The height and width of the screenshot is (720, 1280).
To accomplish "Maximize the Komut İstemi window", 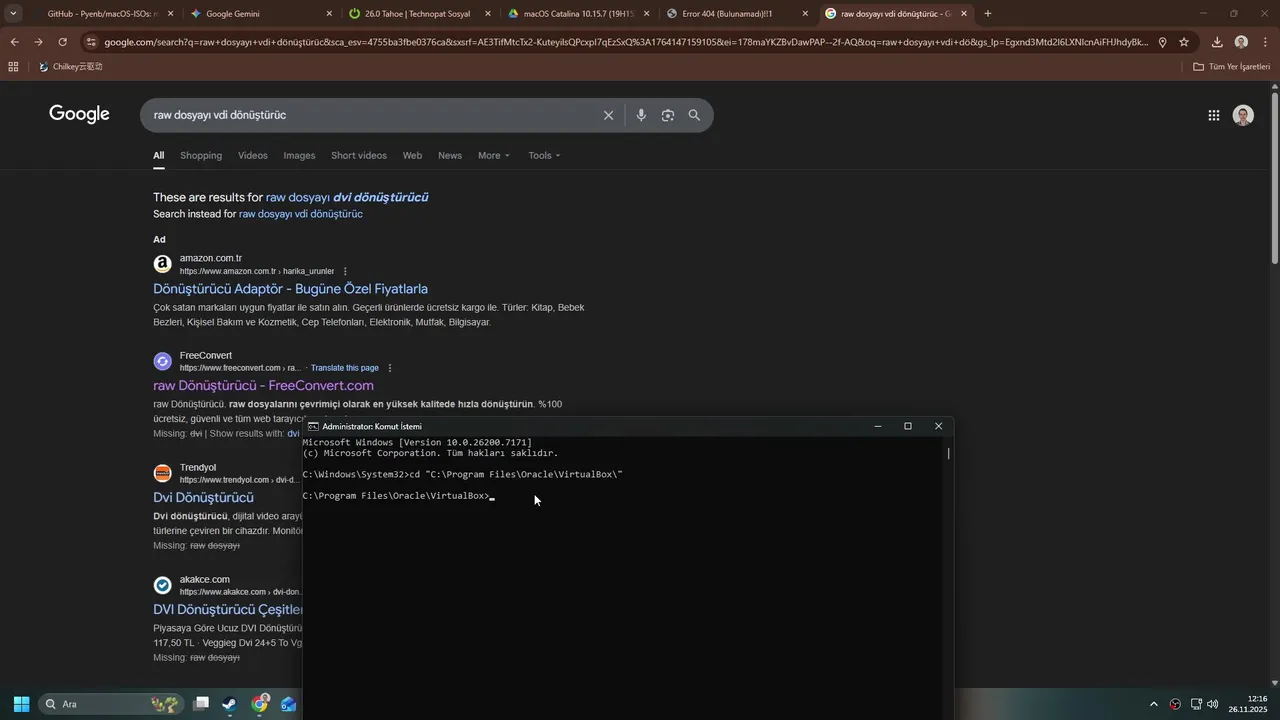I will [x=908, y=426].
